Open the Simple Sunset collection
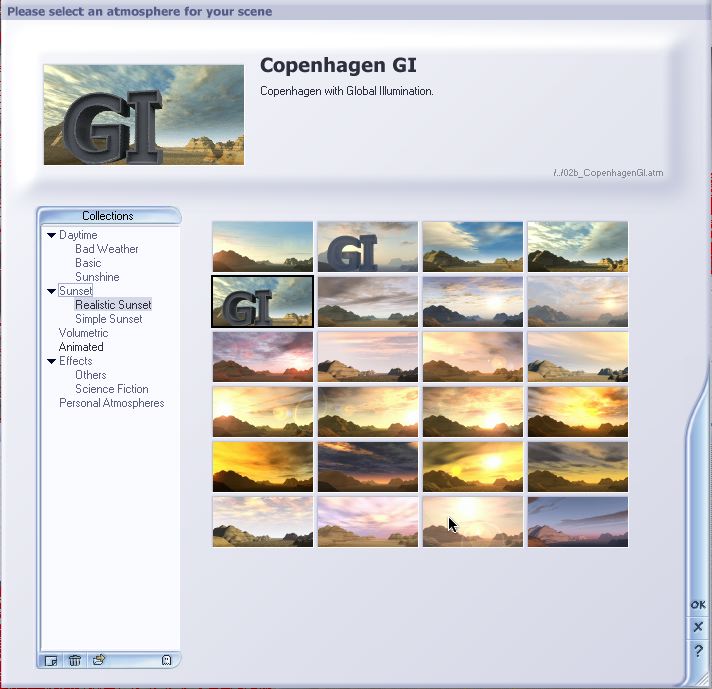 coord(109,319)
